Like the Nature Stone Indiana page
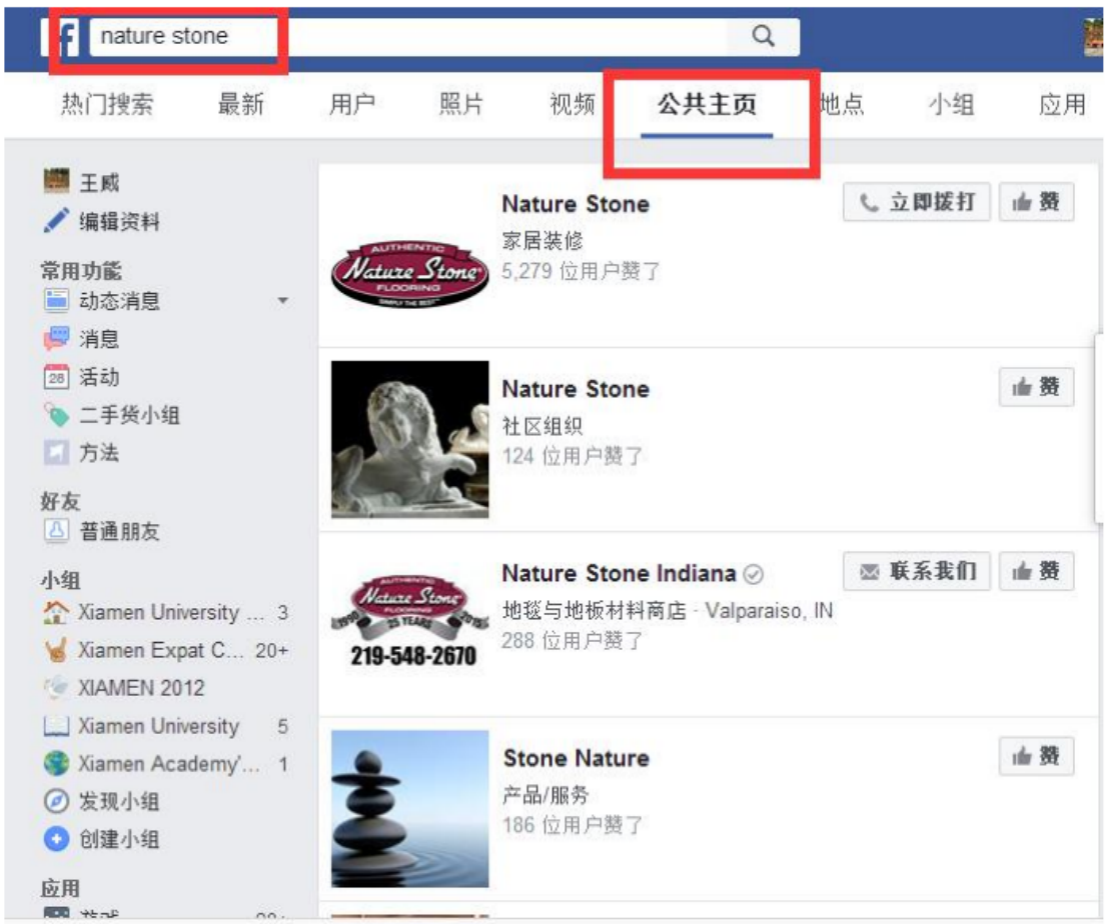 (x=1037, y=571)
